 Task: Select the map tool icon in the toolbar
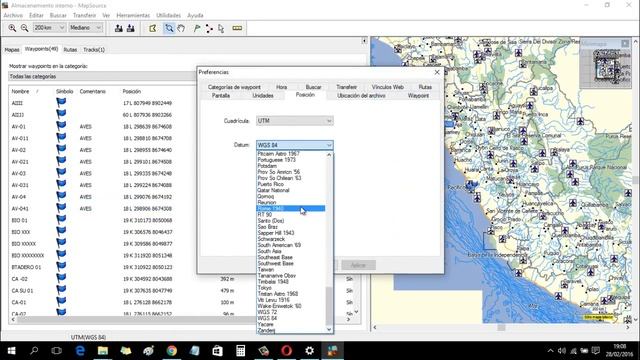click(x=153, y=28)
